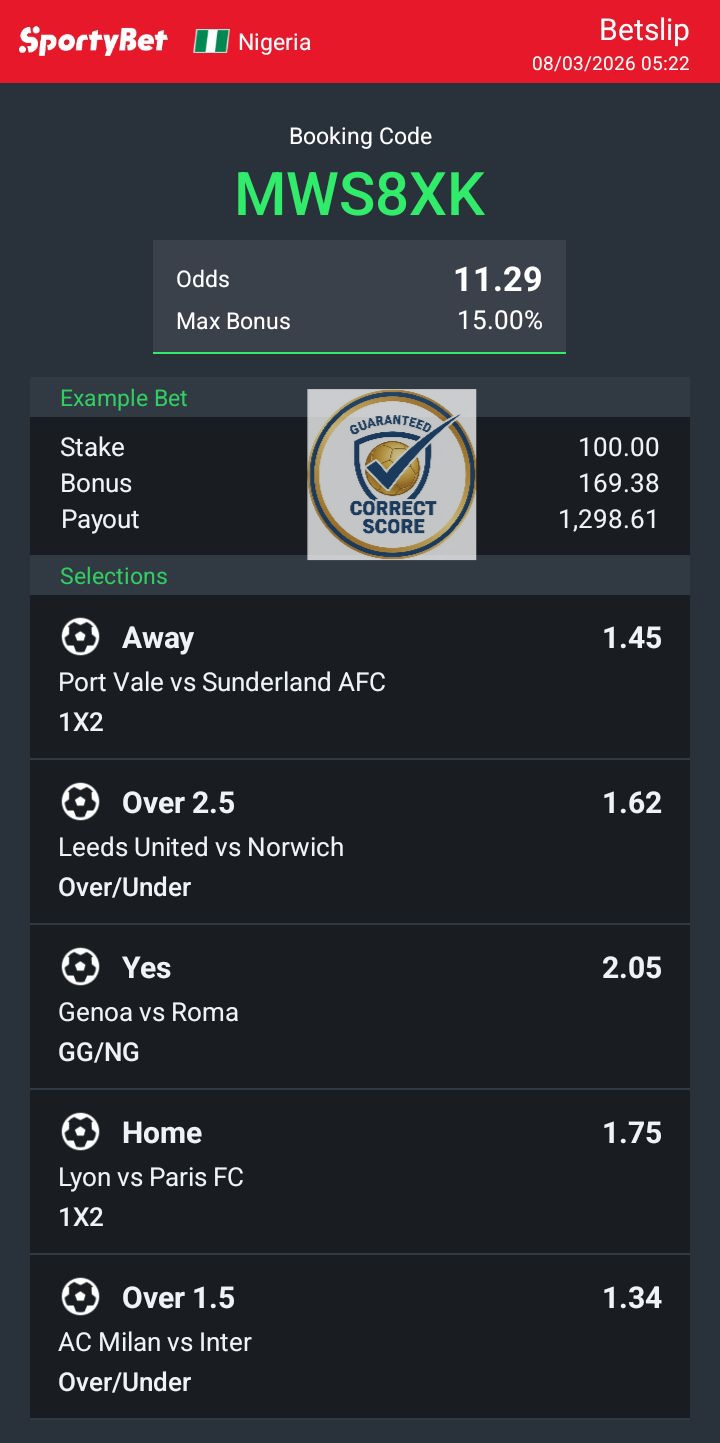Click soccer ball icon beside Yes selection
The width and height of the screenshot is (720, 1443).
point(80,967)
